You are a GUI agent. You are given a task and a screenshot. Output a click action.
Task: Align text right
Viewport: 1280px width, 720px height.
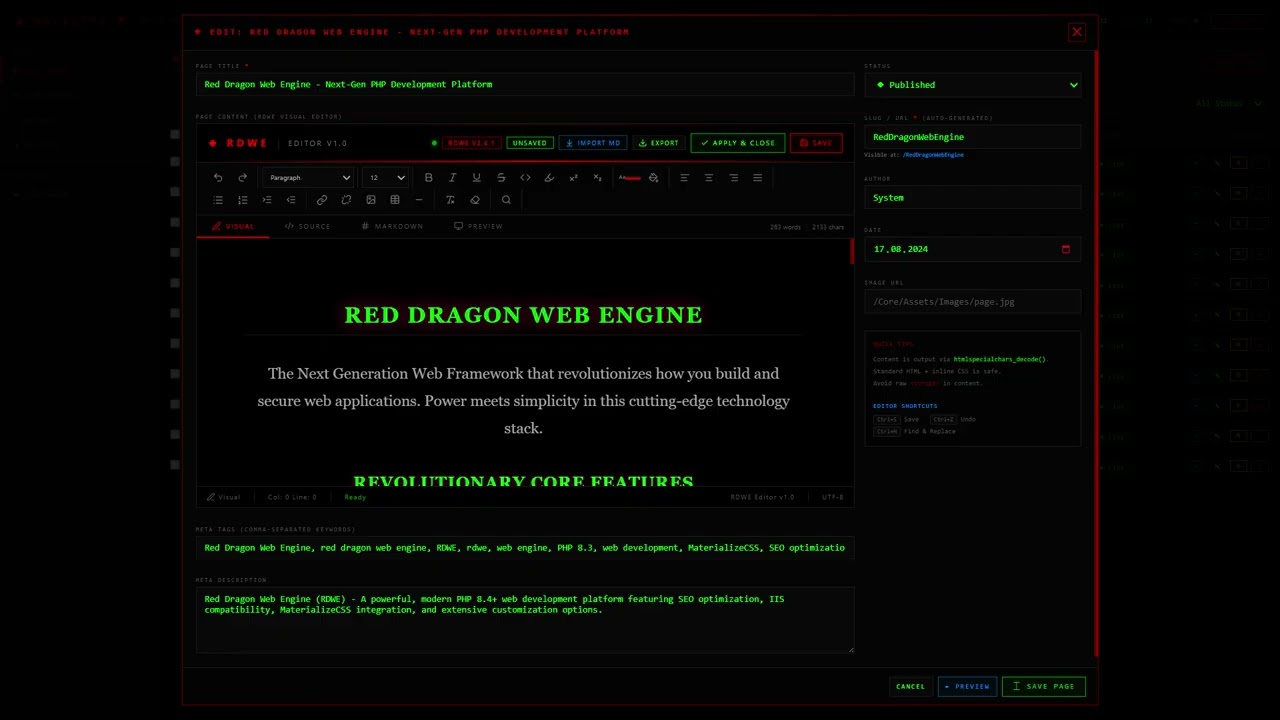(x=733, y=178)
